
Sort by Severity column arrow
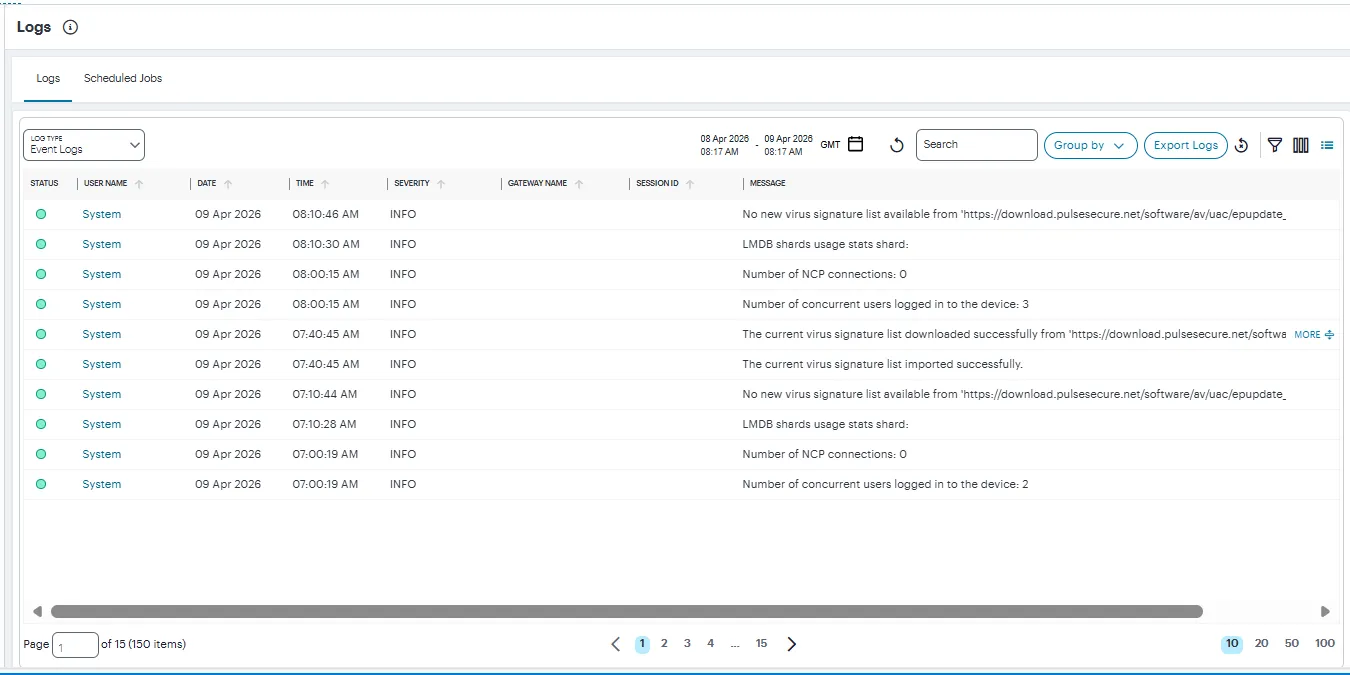[441, 184]
